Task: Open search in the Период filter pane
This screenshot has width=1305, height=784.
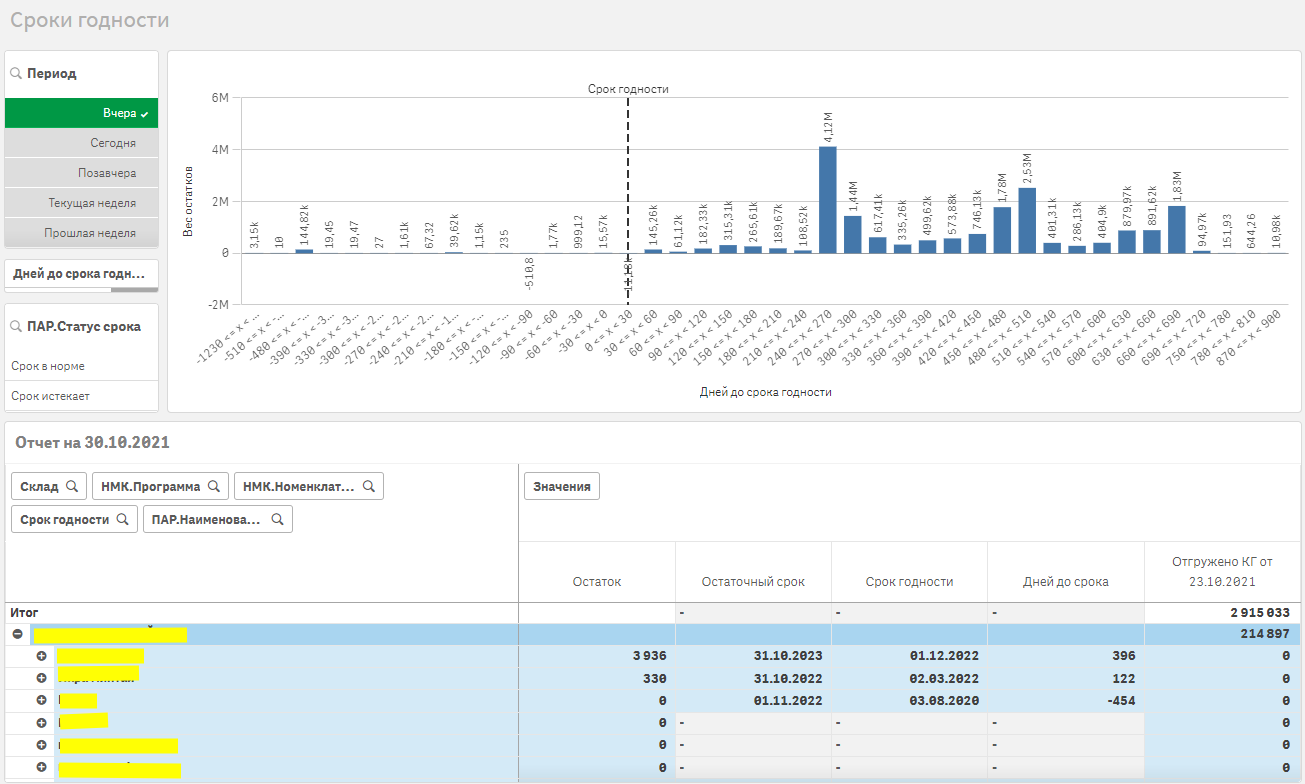Action: click(x=17, y=74)
